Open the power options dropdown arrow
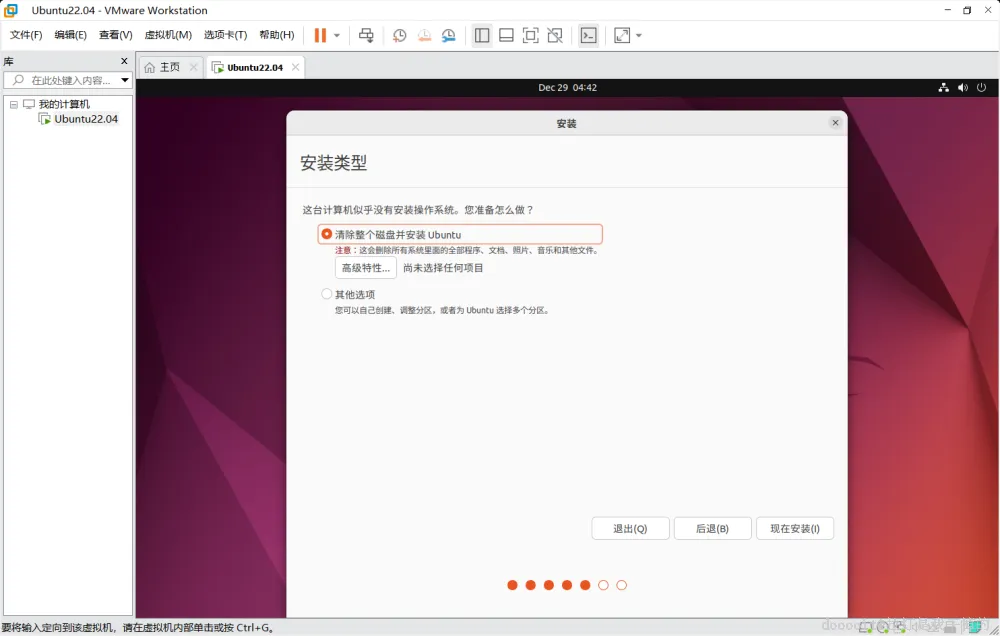This screenshot has height=636, width=1000. (x=337, y=36)
